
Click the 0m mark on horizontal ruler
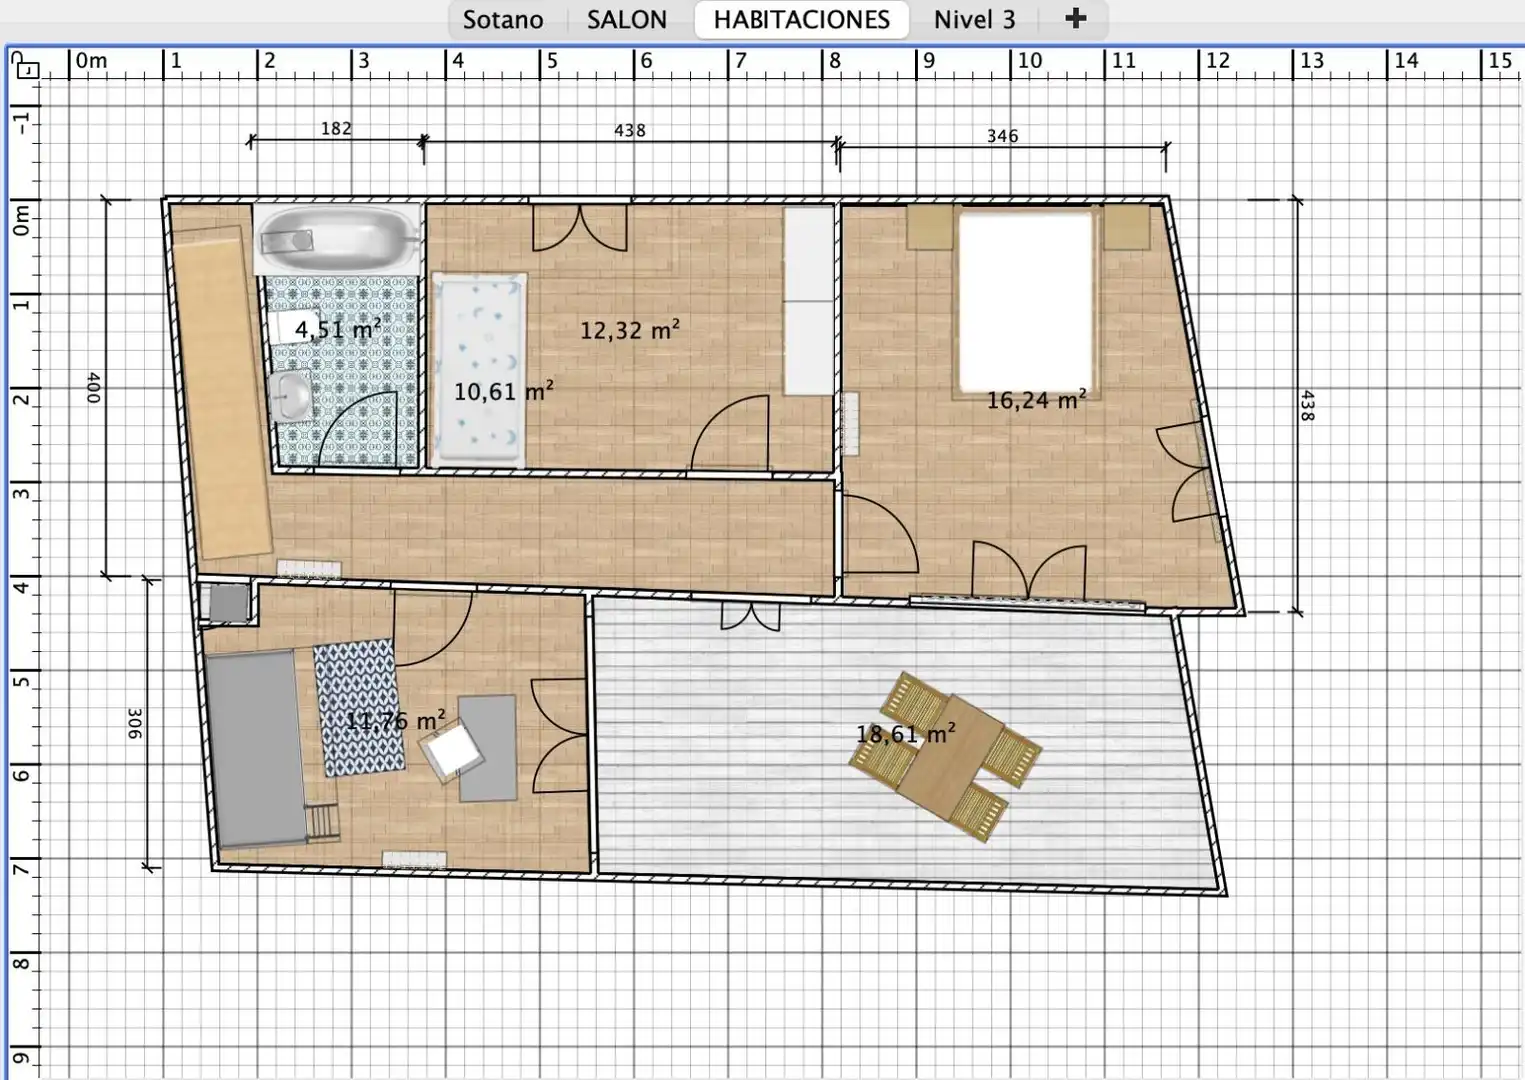(92, 60)
